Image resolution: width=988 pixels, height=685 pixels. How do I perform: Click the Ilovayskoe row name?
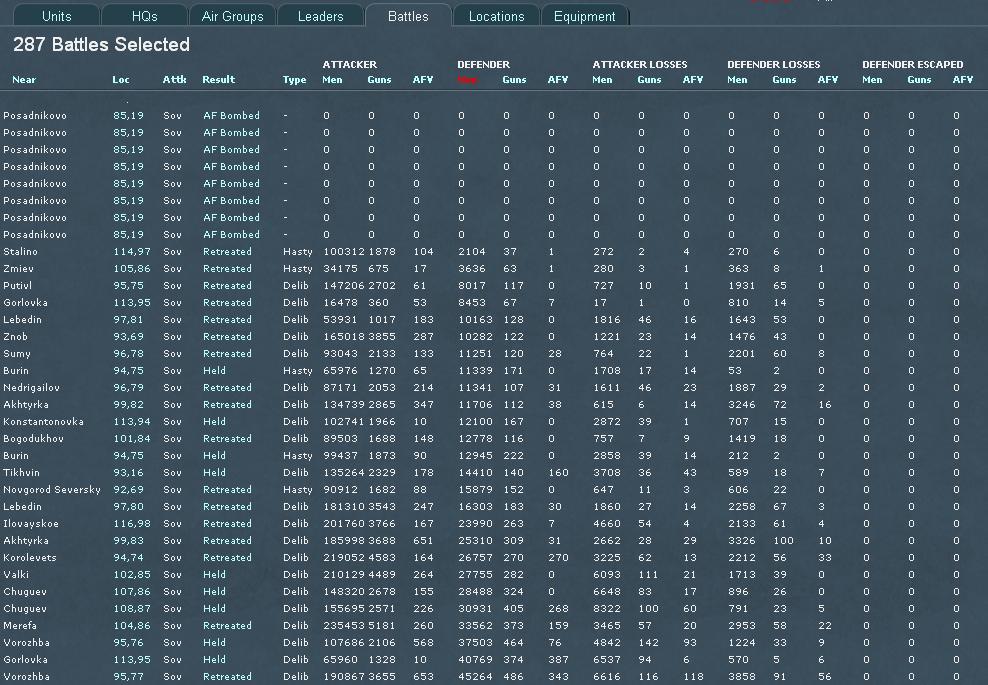pos(31,524)
